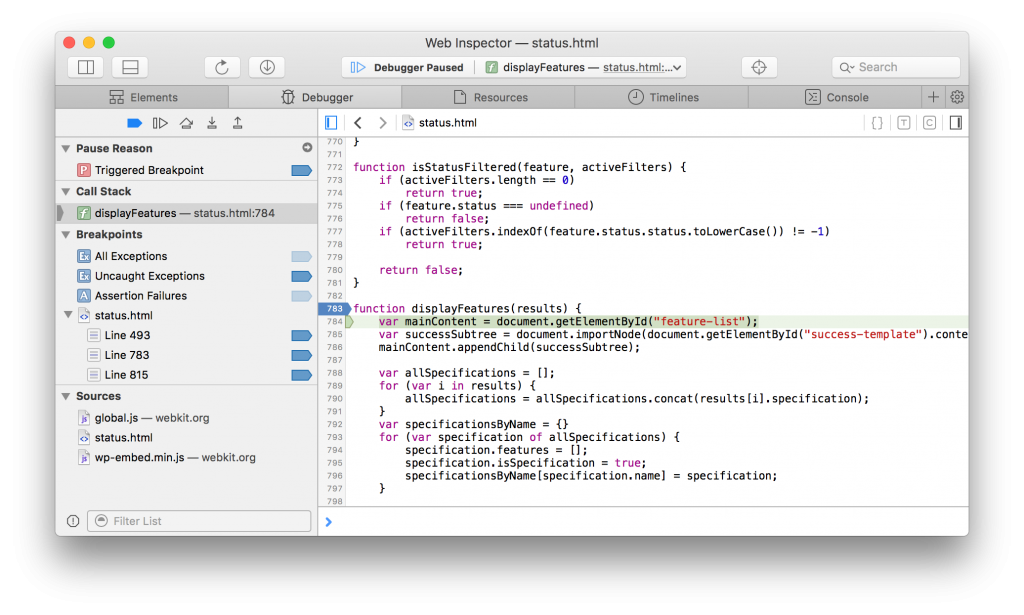Viewport: 1024px width, 615px height.
Task: Toggle all breakpoints on or off
Action: (134, 123)
